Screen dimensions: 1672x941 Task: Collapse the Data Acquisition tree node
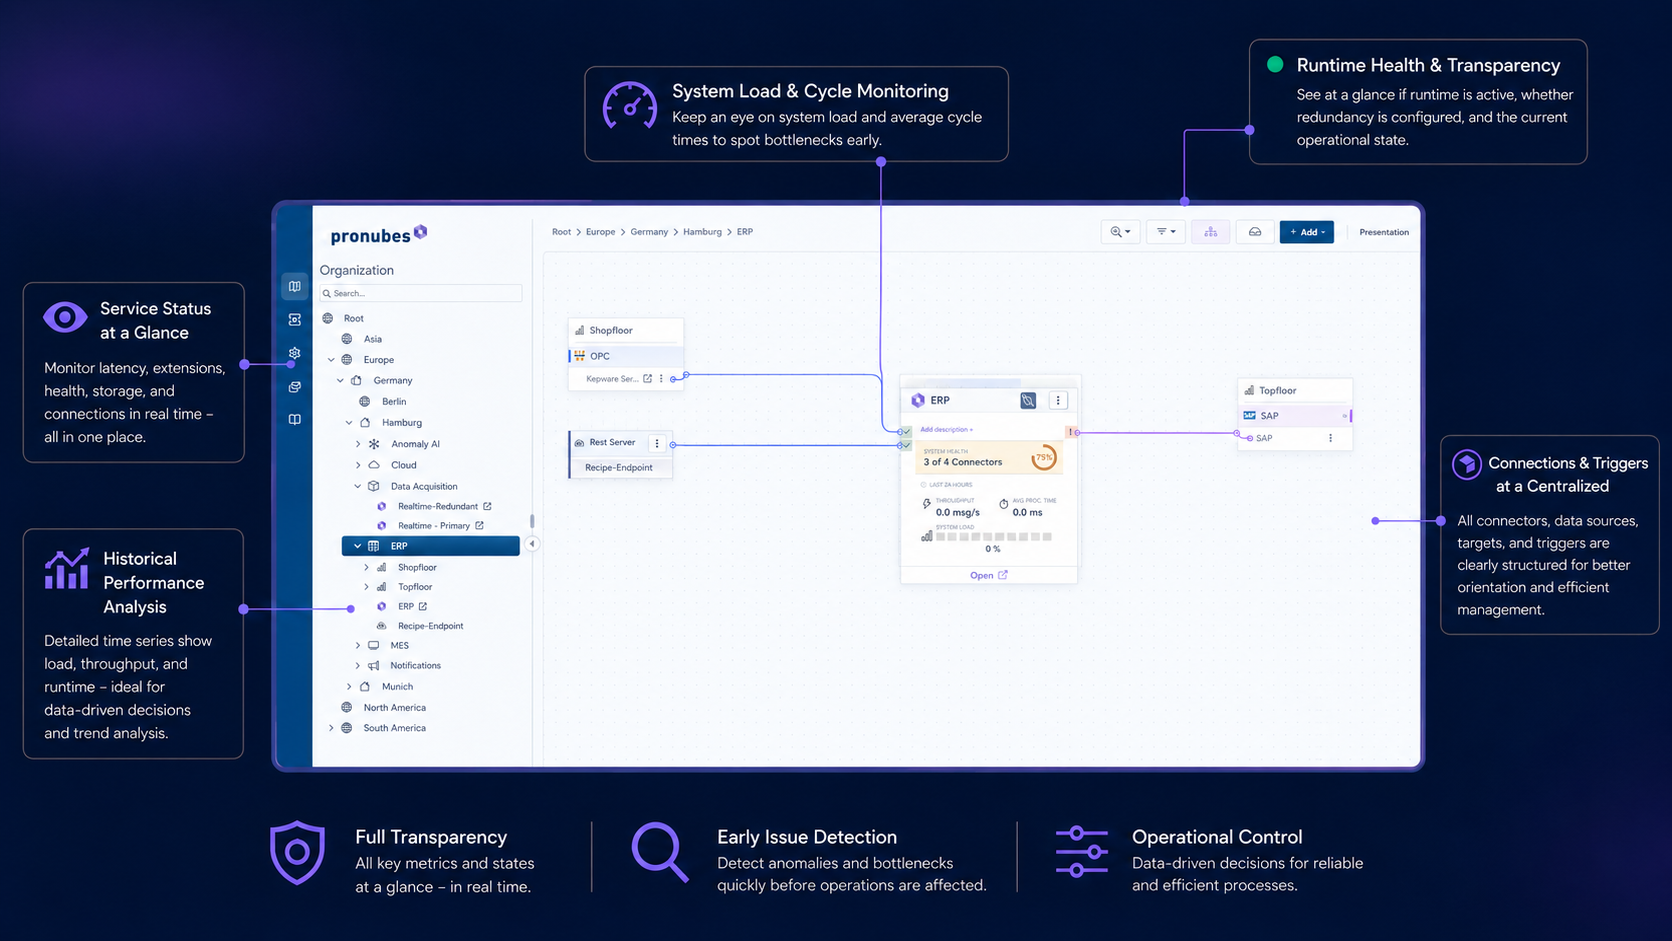pyautogui.click(x=358, y=486)
